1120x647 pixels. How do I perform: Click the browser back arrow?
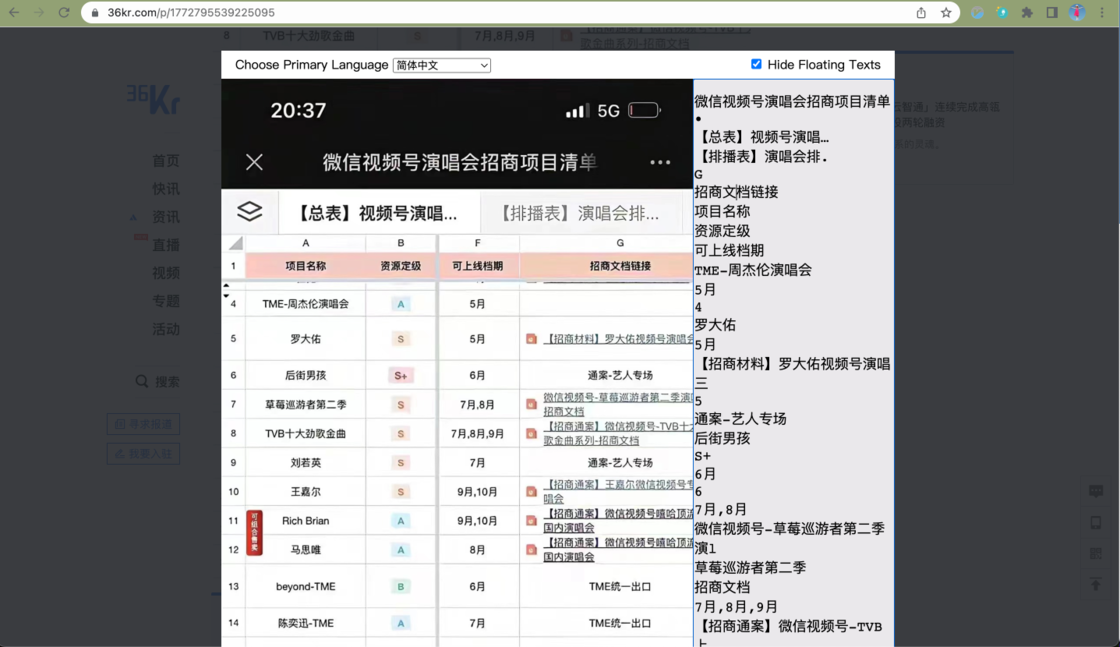point(14,12)
